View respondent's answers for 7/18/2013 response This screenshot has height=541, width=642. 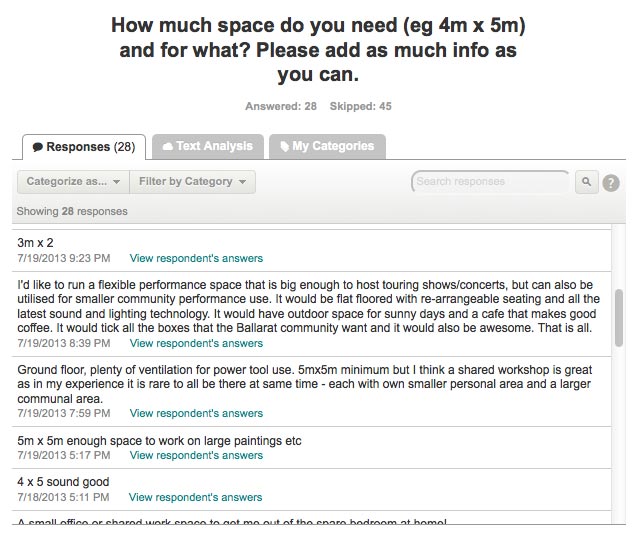coord(195,497)
